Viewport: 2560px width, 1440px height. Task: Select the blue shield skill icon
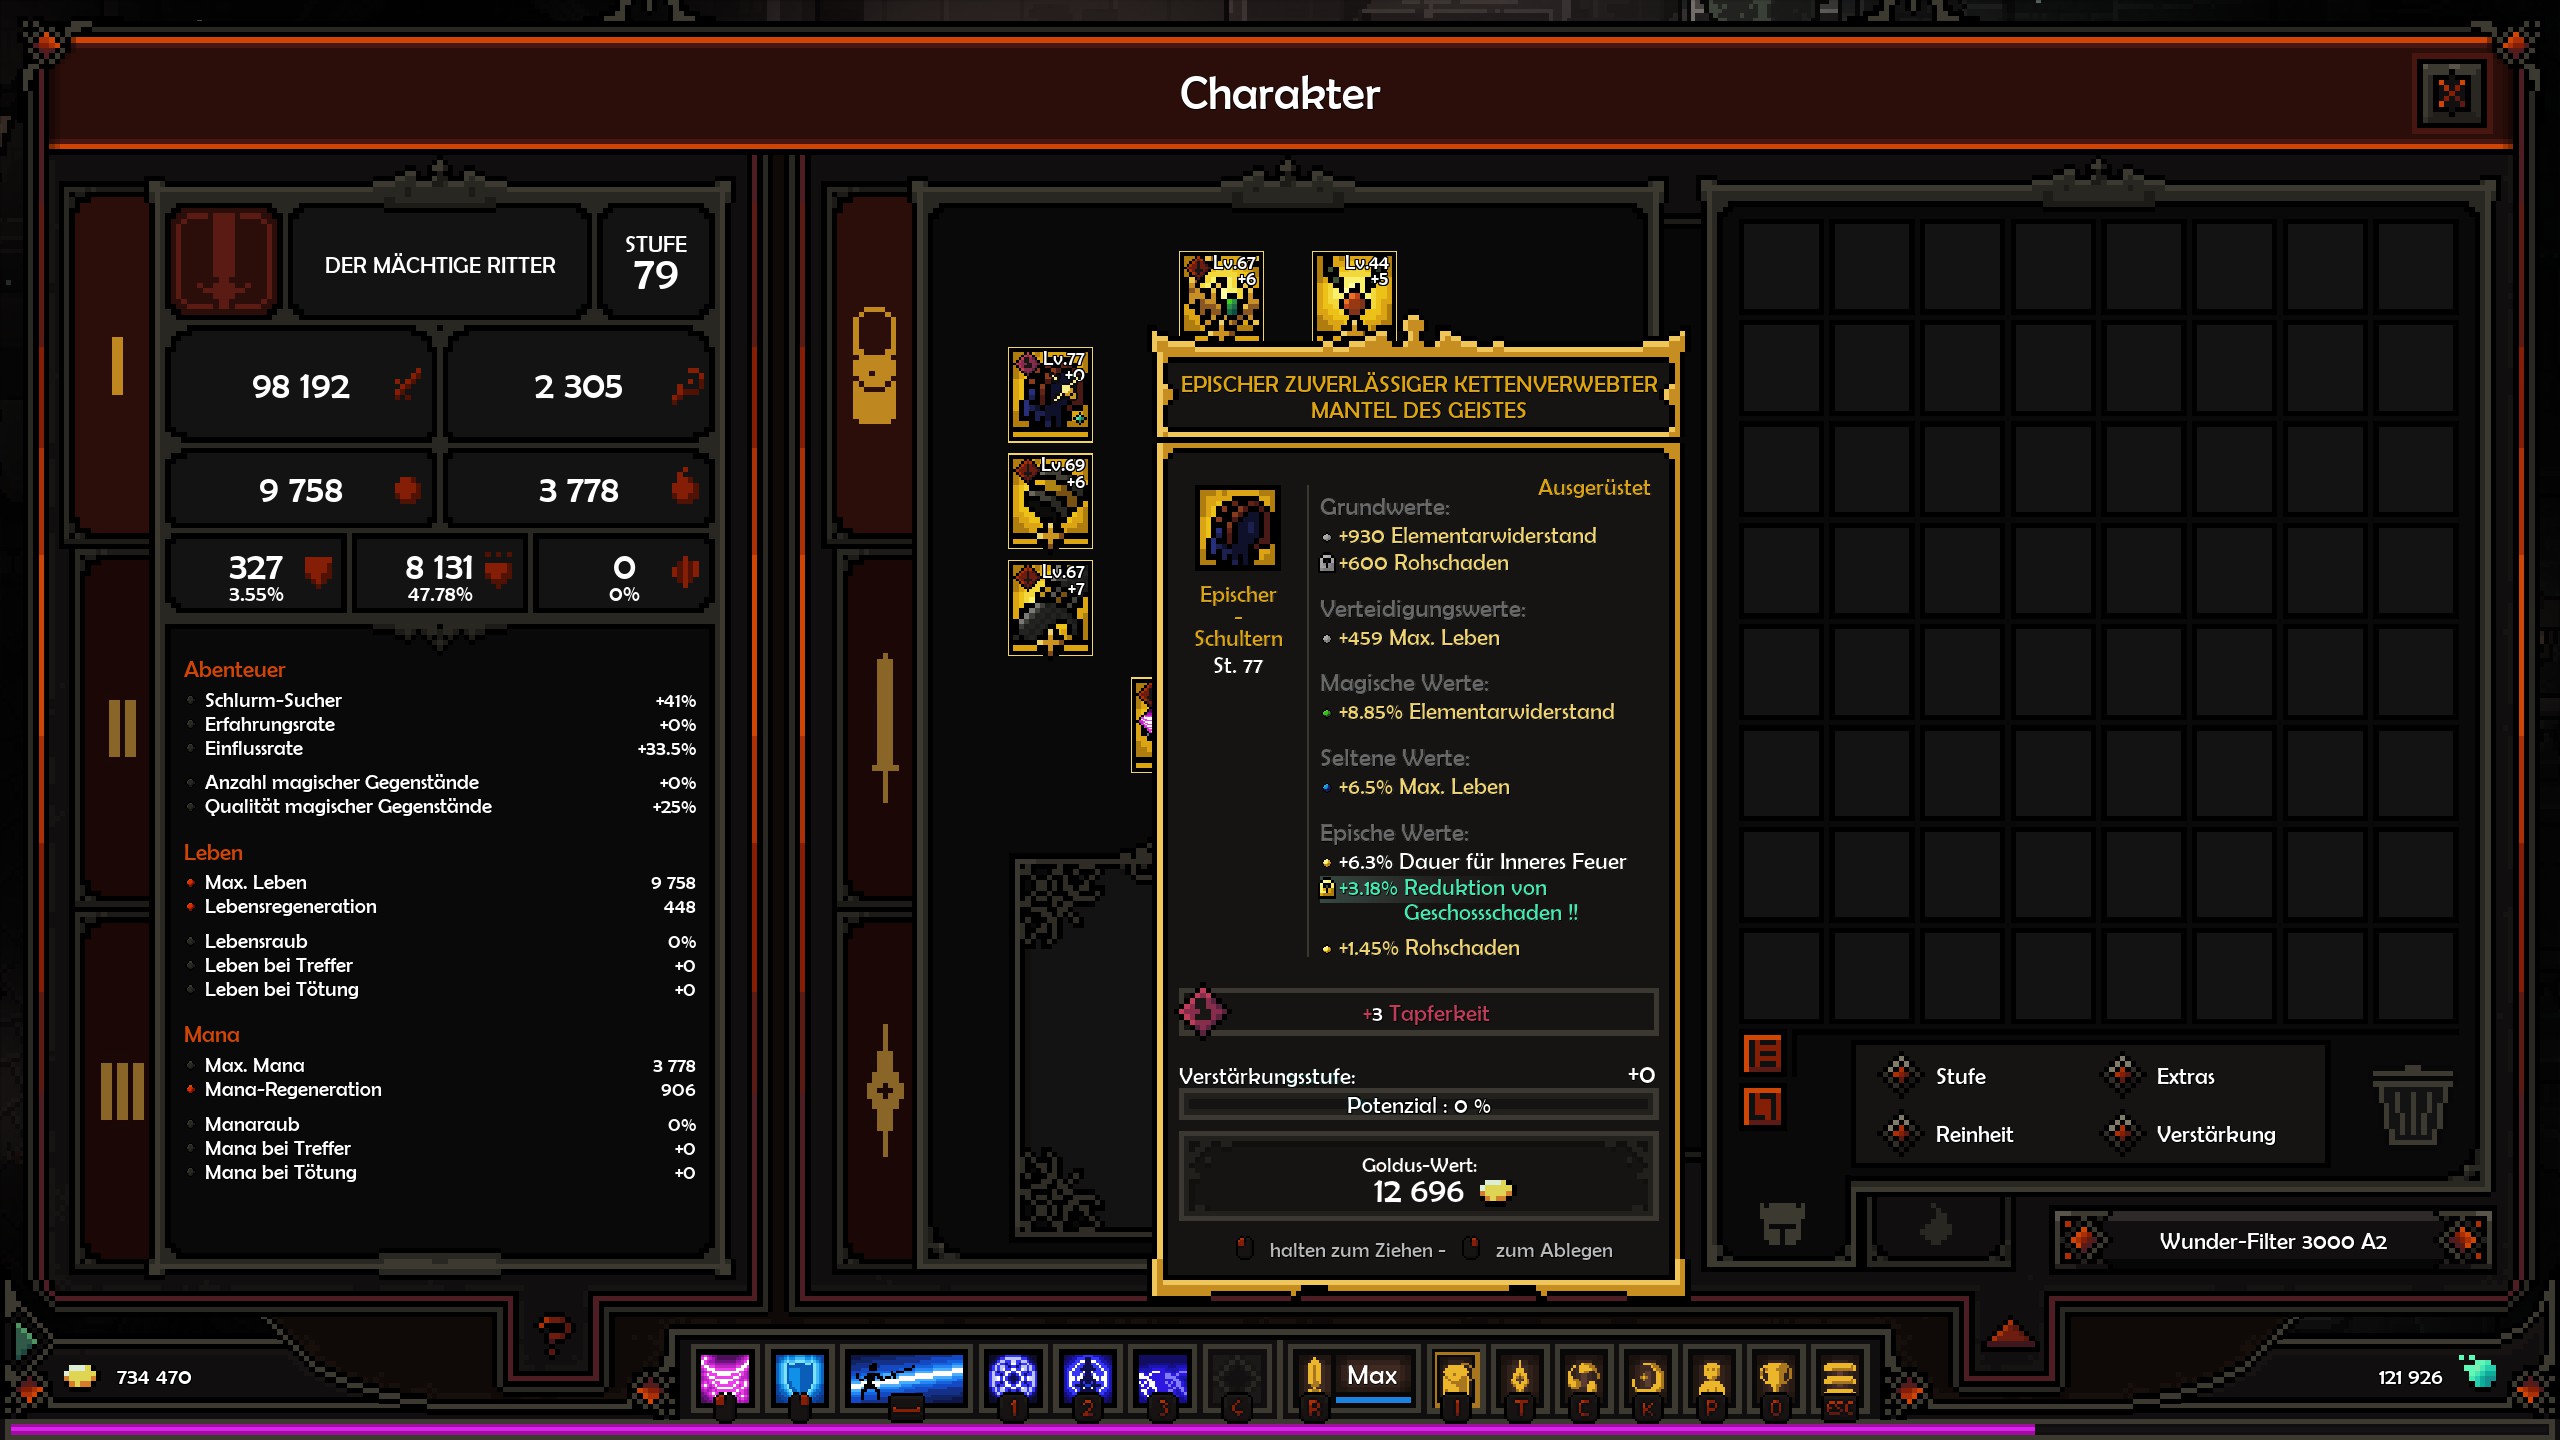click(x=798, y=1380)
